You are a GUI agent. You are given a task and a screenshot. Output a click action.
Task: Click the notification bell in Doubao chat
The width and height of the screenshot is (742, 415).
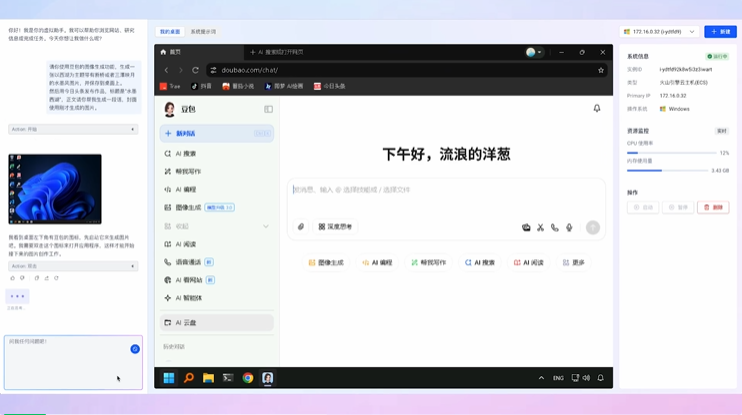pyautogui.click(x=597, y=108)
